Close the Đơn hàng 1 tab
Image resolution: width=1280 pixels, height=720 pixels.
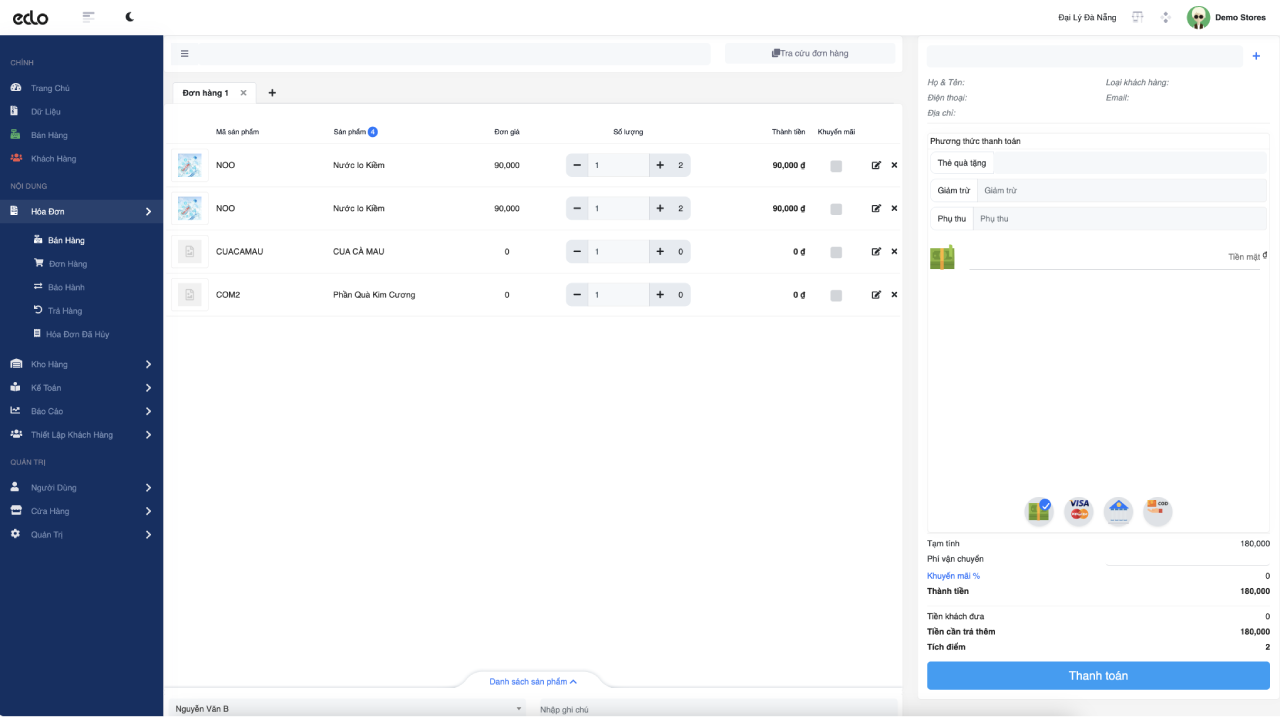click(243, 93)
